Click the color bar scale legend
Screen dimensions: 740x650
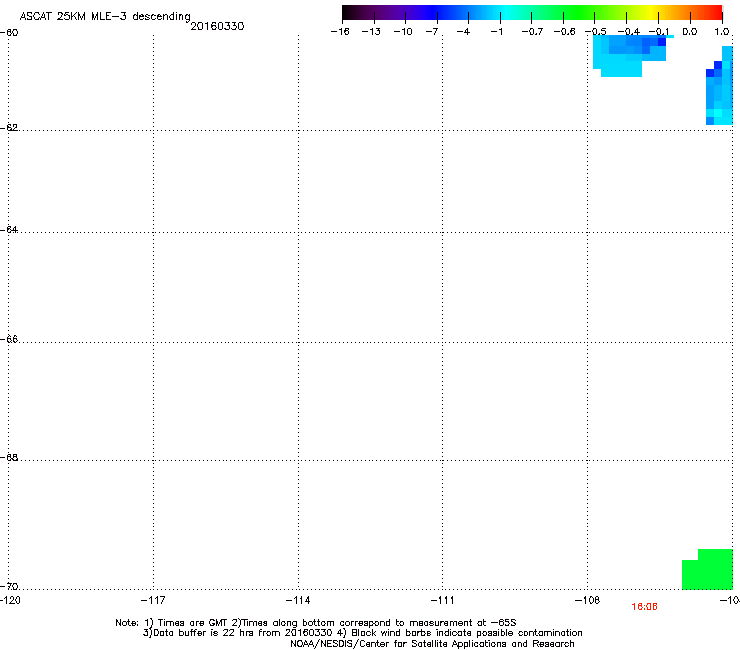tap(532, 13)
